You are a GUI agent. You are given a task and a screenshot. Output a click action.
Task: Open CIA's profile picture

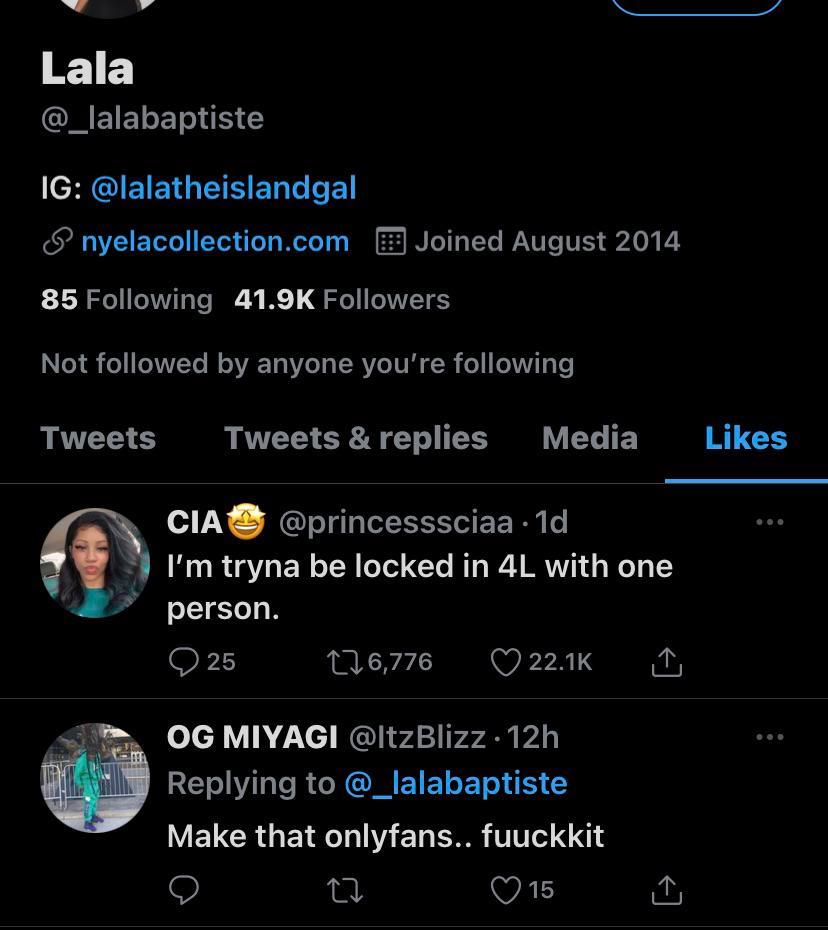point(95,563)
